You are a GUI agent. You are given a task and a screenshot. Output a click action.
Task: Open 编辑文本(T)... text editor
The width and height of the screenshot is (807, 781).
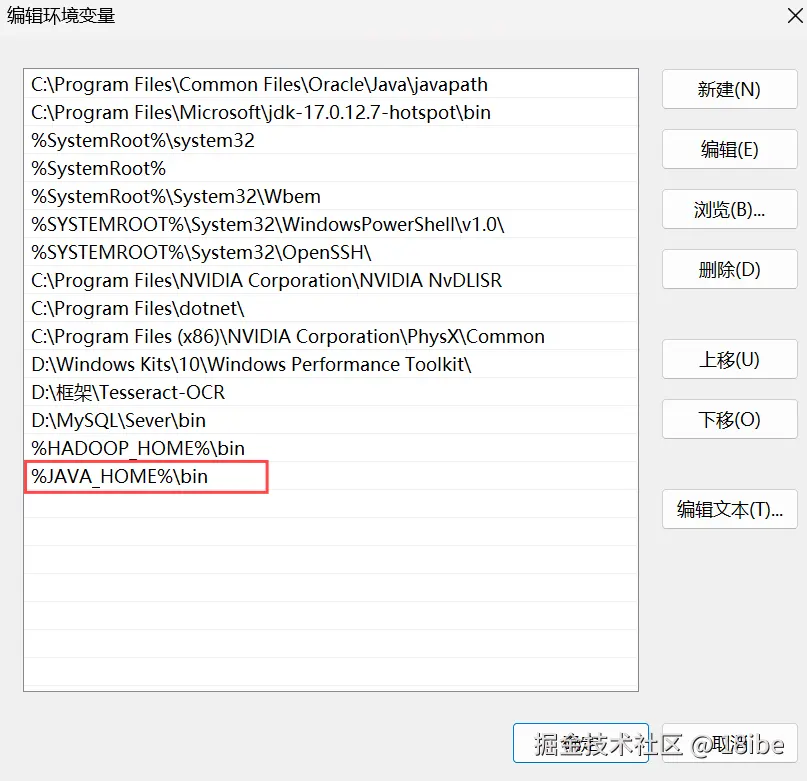coord(729,509)
